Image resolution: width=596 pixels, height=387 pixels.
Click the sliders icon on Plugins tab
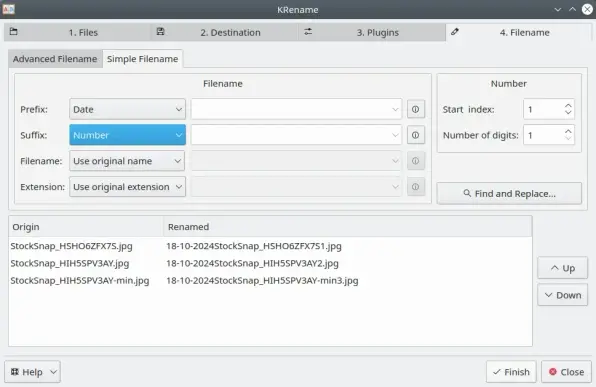[308, 32]
